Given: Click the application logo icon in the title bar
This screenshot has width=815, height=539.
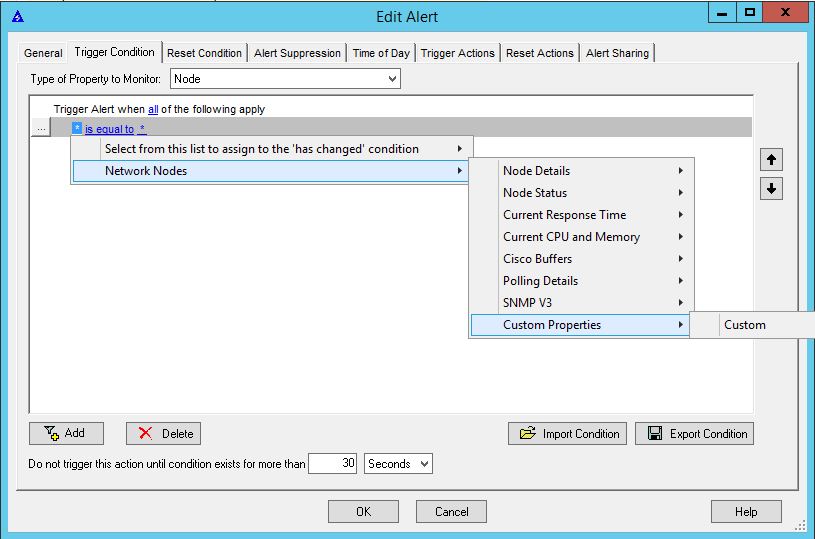Looking at the screenshot, I should [x=18, y=17].
